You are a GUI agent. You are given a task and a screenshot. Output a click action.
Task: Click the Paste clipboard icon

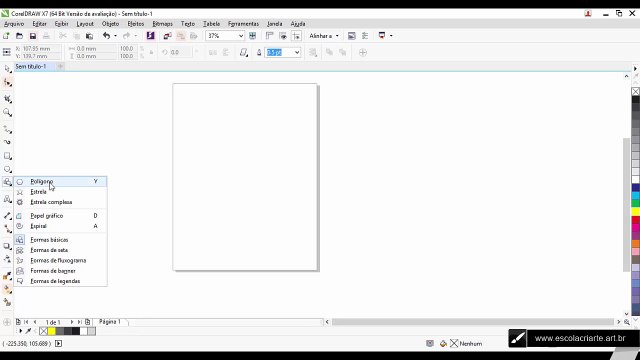tap(89, 36)
